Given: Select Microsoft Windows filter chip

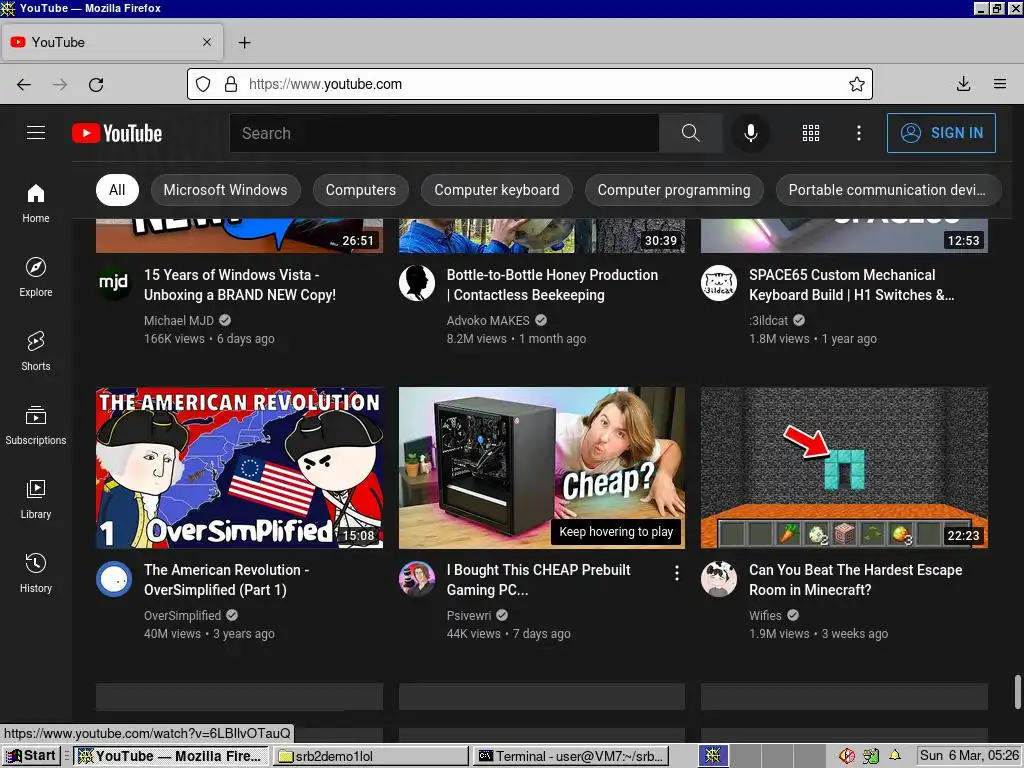Looking at the screenshot, I should tap(225, 190).
